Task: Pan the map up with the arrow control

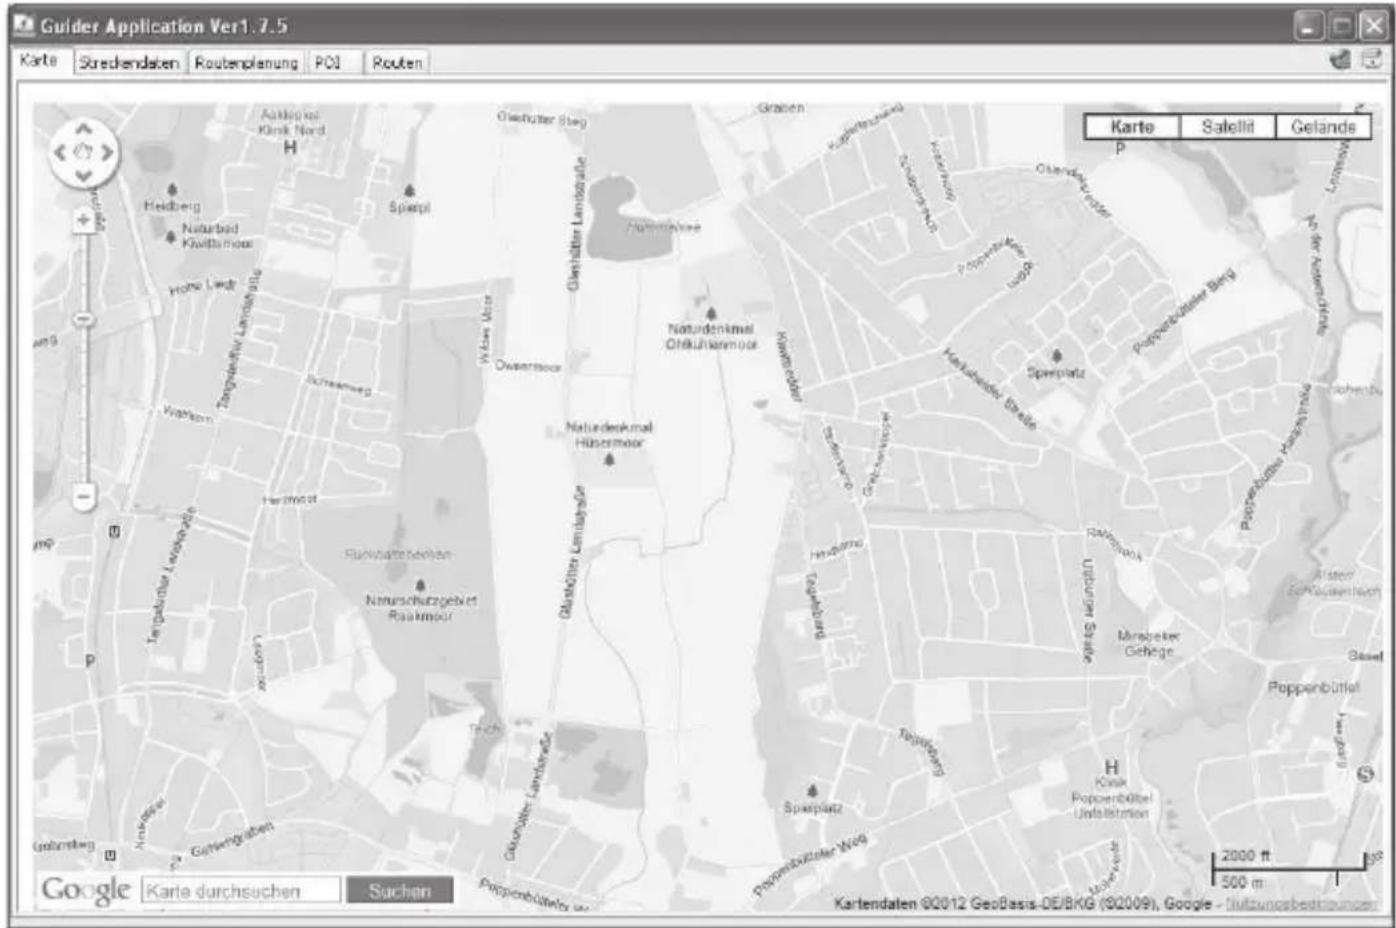Action: pos(84,129)
